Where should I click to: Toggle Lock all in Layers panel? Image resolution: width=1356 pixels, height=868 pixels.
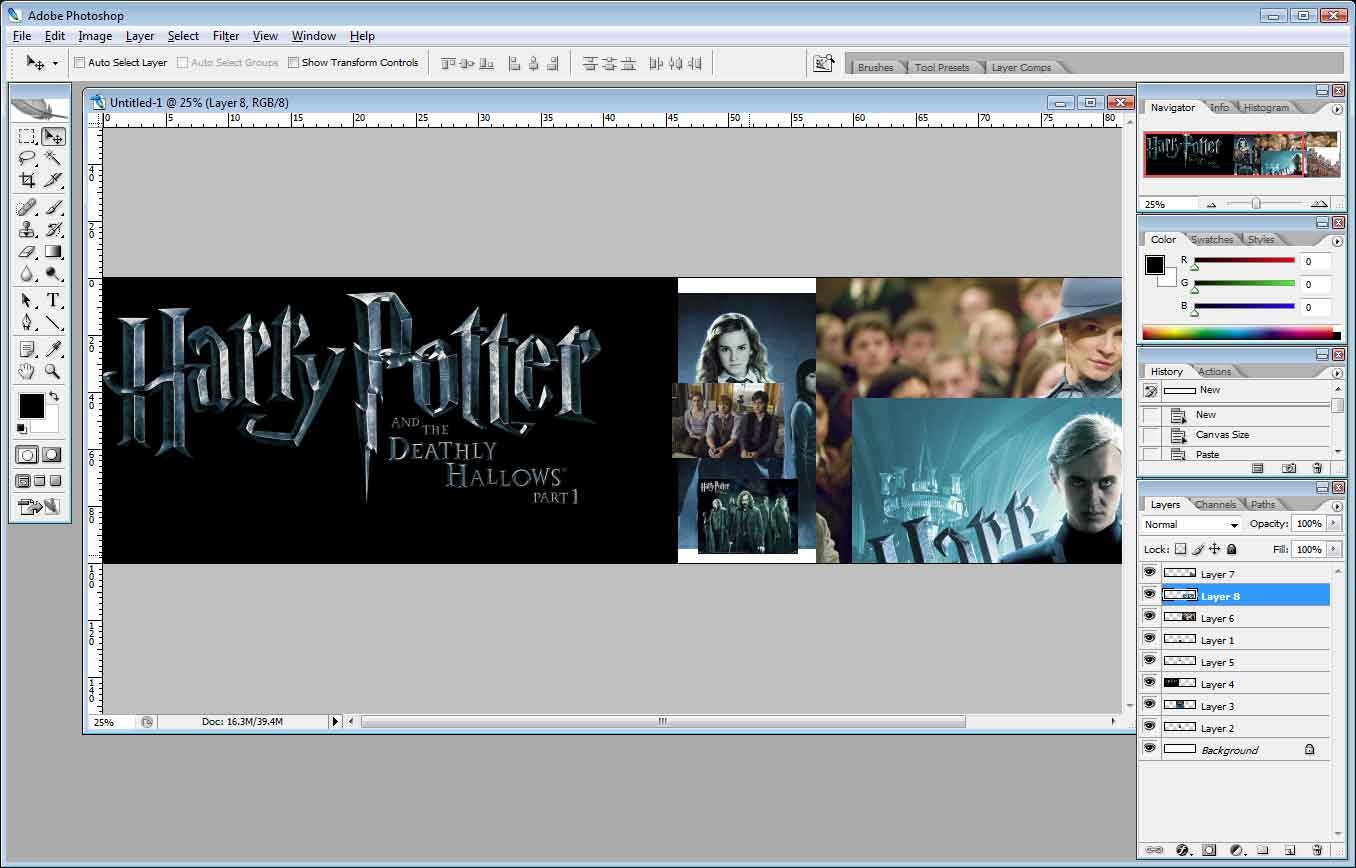pos(1231,549)
